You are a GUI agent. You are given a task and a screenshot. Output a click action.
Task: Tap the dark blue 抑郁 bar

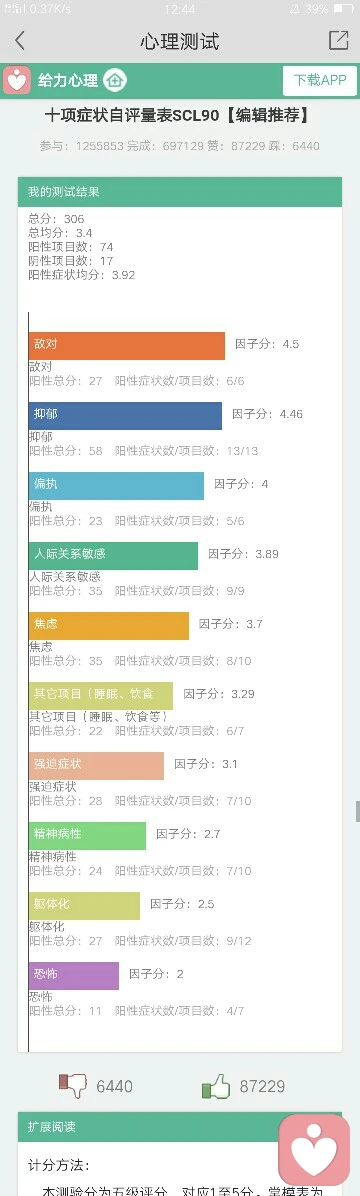tap(125, 416)
